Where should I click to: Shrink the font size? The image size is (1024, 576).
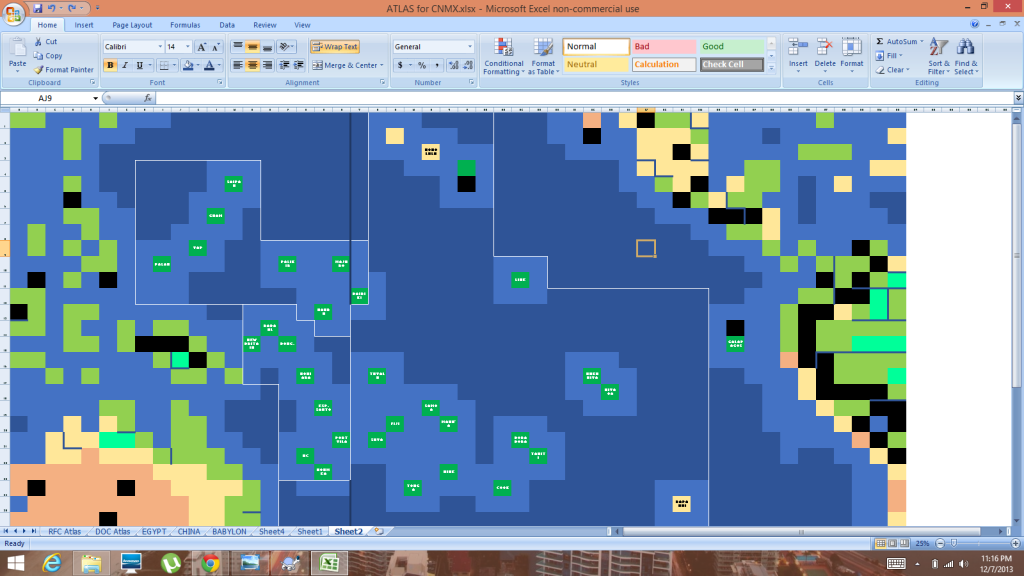[215, 47]
